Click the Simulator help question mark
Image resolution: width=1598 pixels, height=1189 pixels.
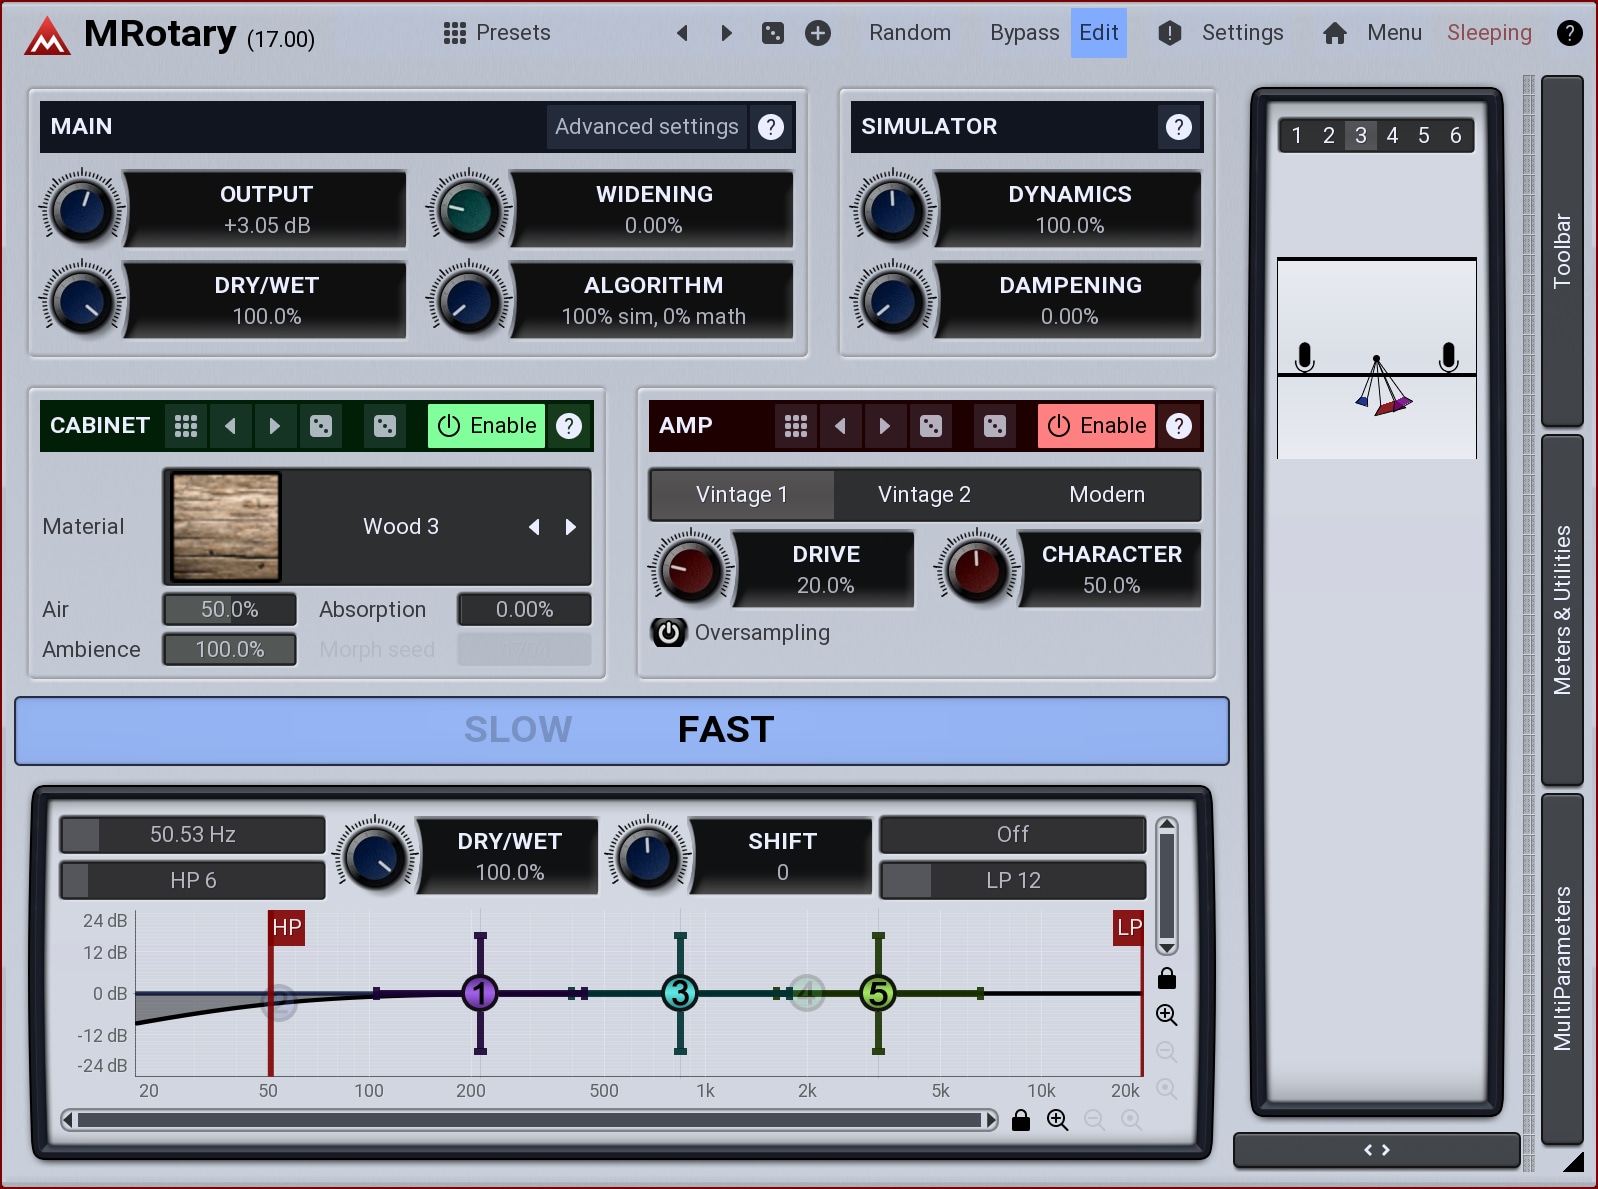click(1179, 127)
